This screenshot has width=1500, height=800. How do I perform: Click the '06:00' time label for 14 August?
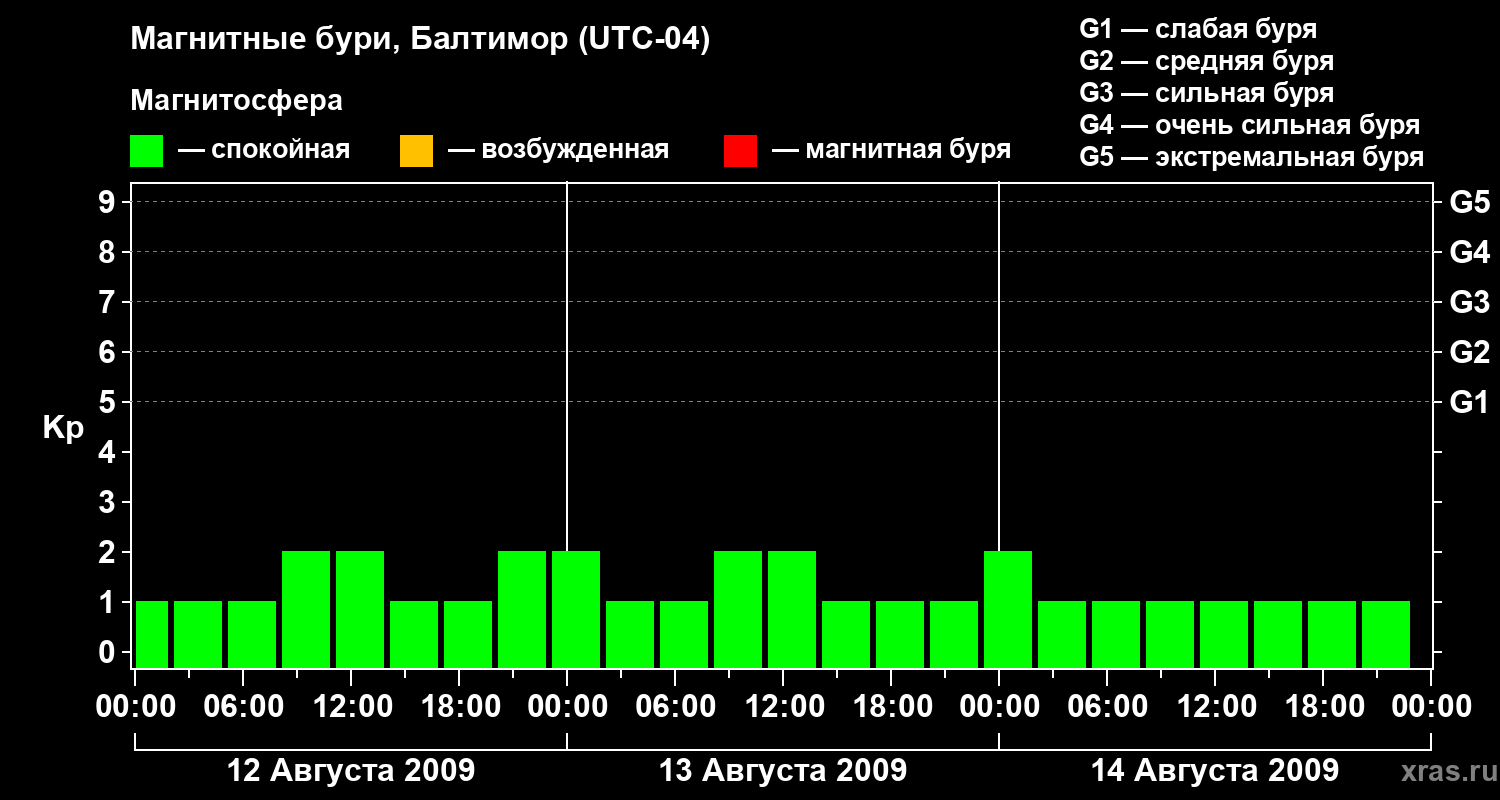1107,706
